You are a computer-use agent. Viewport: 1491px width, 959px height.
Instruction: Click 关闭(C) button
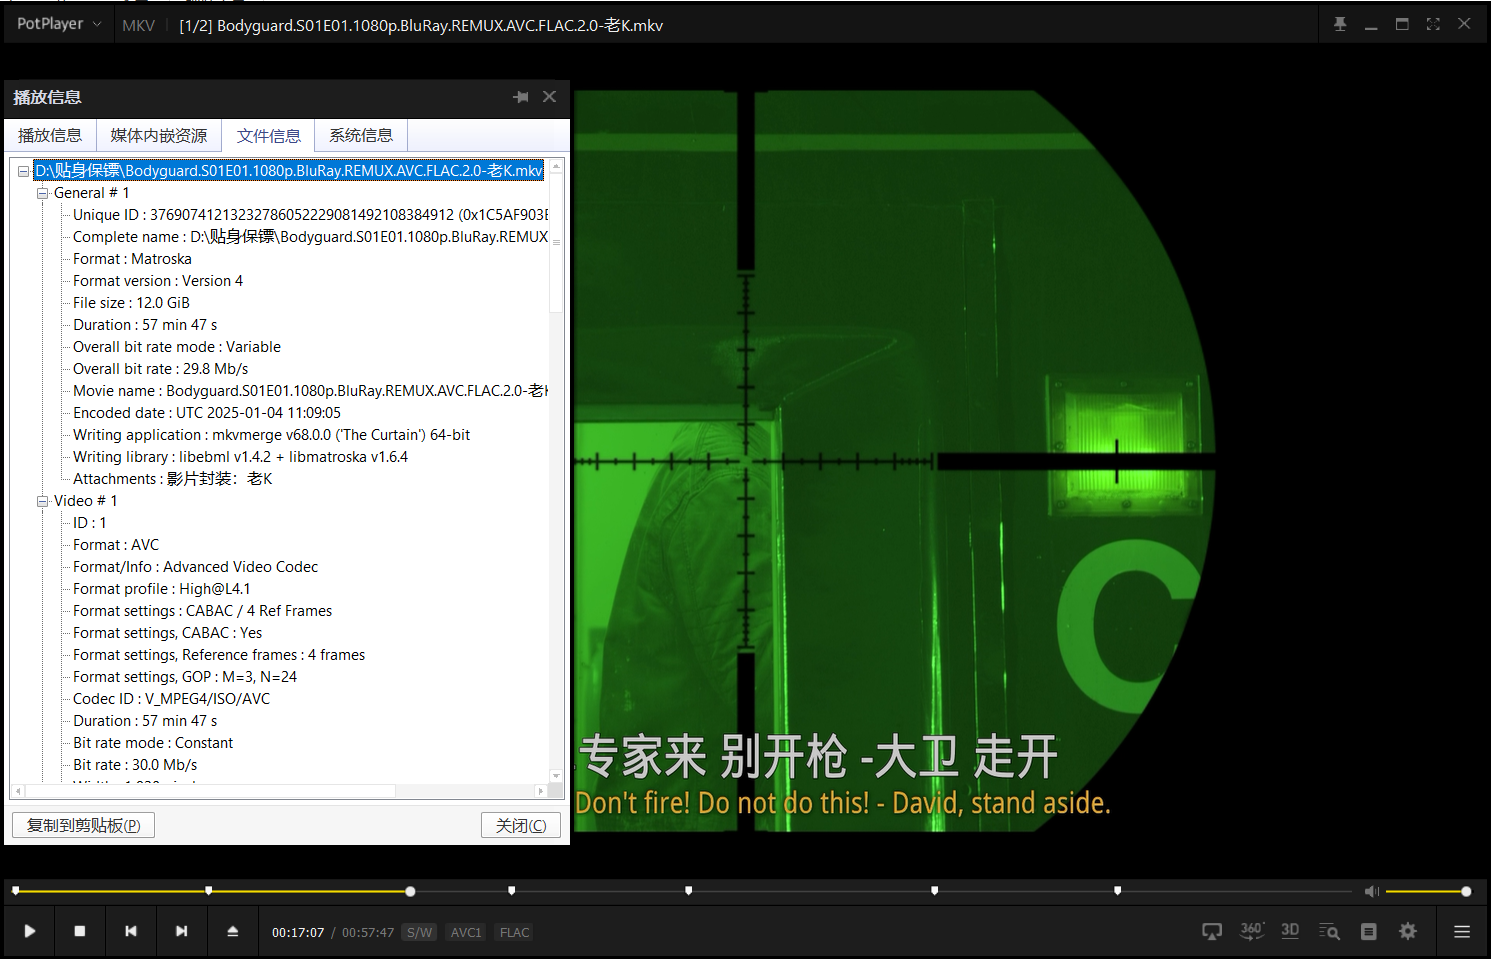pos(521,825)
